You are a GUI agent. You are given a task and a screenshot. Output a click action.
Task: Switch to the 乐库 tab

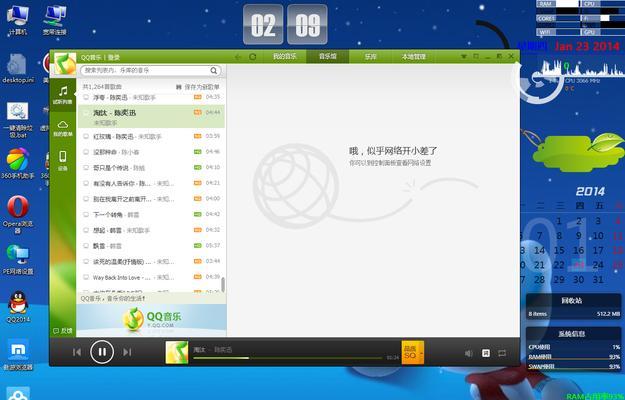(x=370, y=57)
